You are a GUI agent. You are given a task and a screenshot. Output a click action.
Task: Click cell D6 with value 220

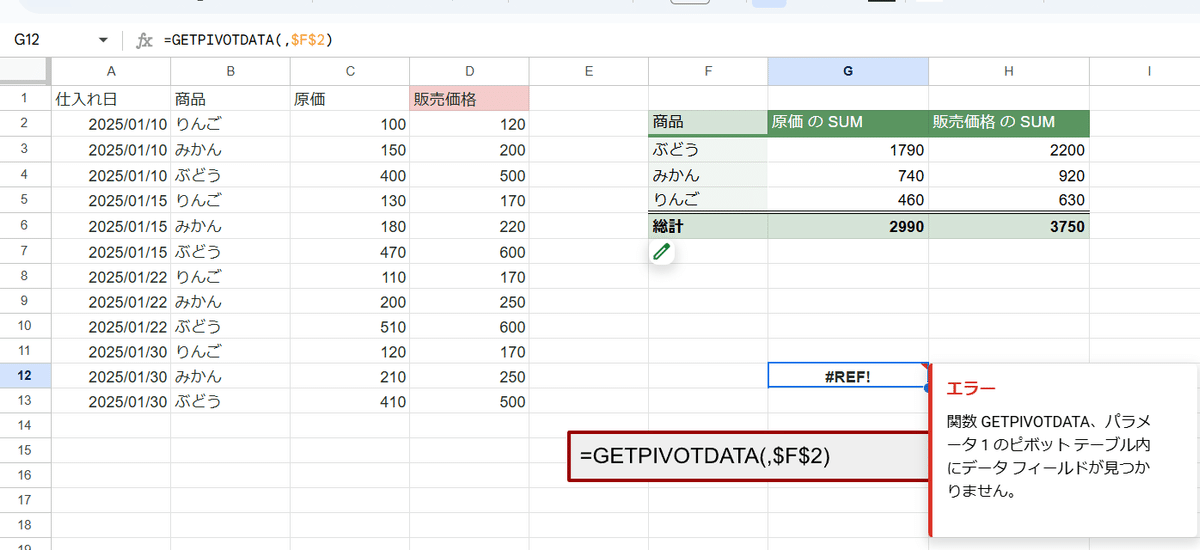click(x=469, y=226)
